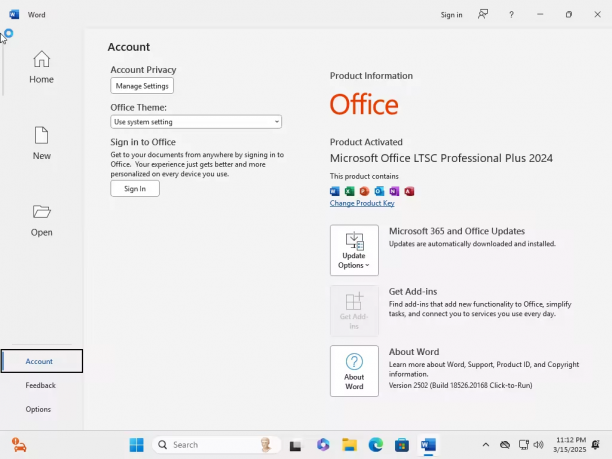612x459 pixels.
Task: Click the OneDrive cloud tray icon
Action: [505, 445]
